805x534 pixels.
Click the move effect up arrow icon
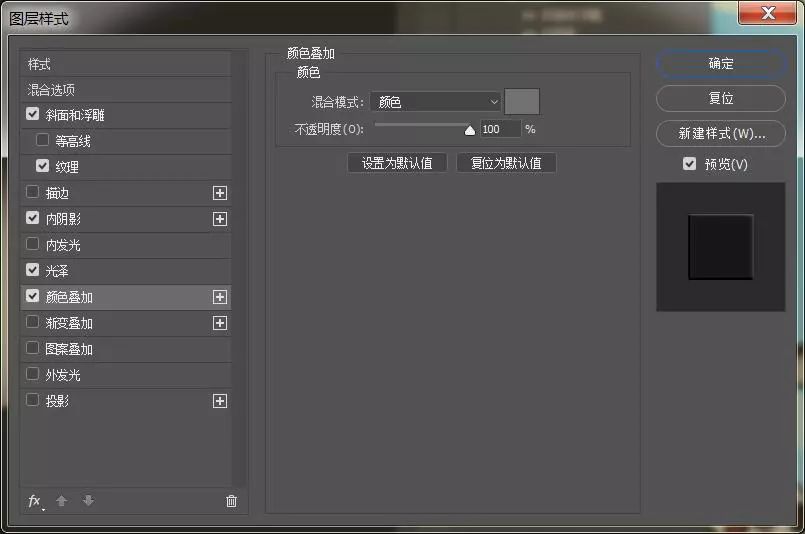coord(61,501)
